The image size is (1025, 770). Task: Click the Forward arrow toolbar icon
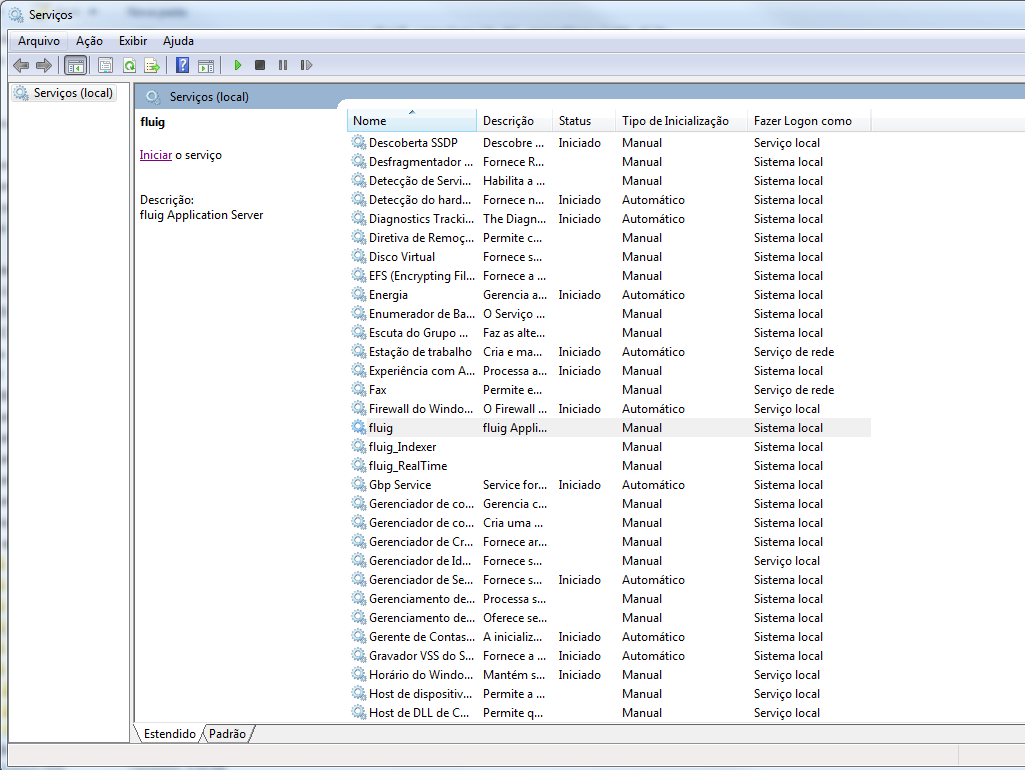[44, 65]
